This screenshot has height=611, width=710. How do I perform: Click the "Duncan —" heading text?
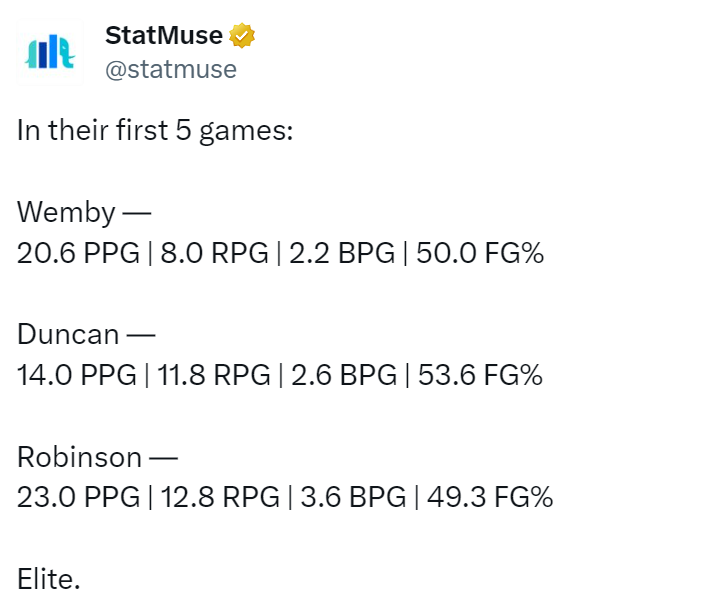coord(86,334)
